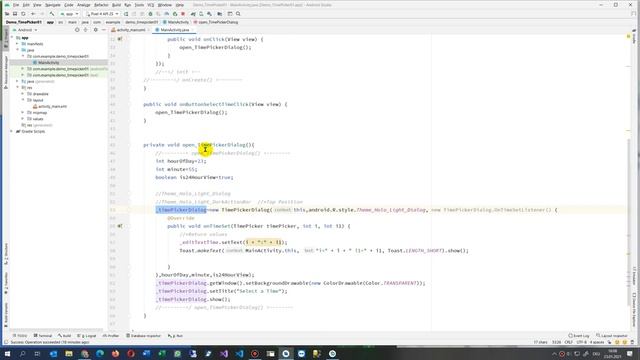
Task: Click the Save All toolbar icon
Action: tap(15, 14)
